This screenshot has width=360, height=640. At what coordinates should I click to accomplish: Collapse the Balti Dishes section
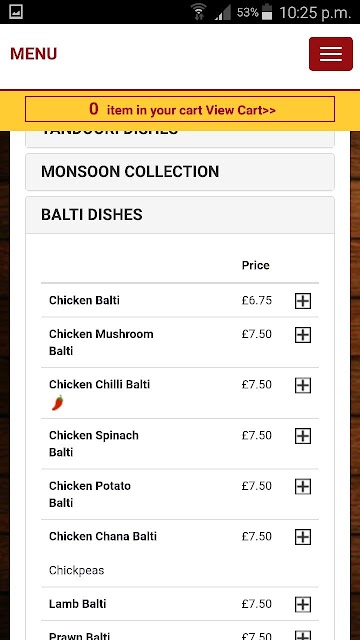180,215
